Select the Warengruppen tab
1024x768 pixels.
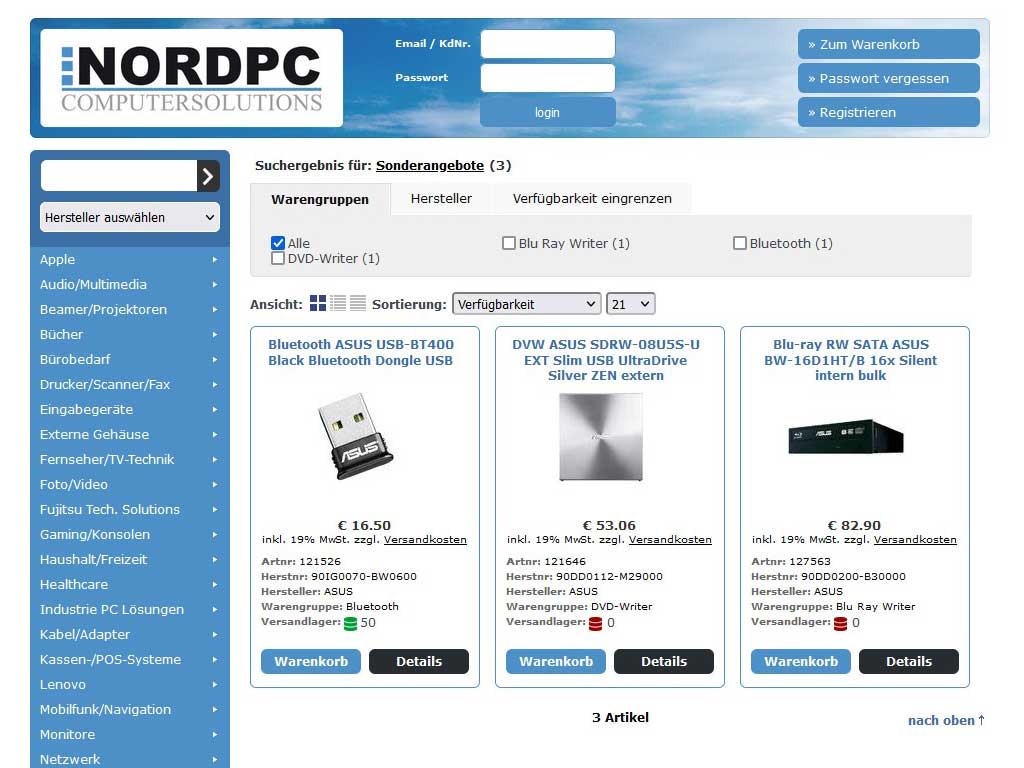pyautogui.click(x=320, y=199)
